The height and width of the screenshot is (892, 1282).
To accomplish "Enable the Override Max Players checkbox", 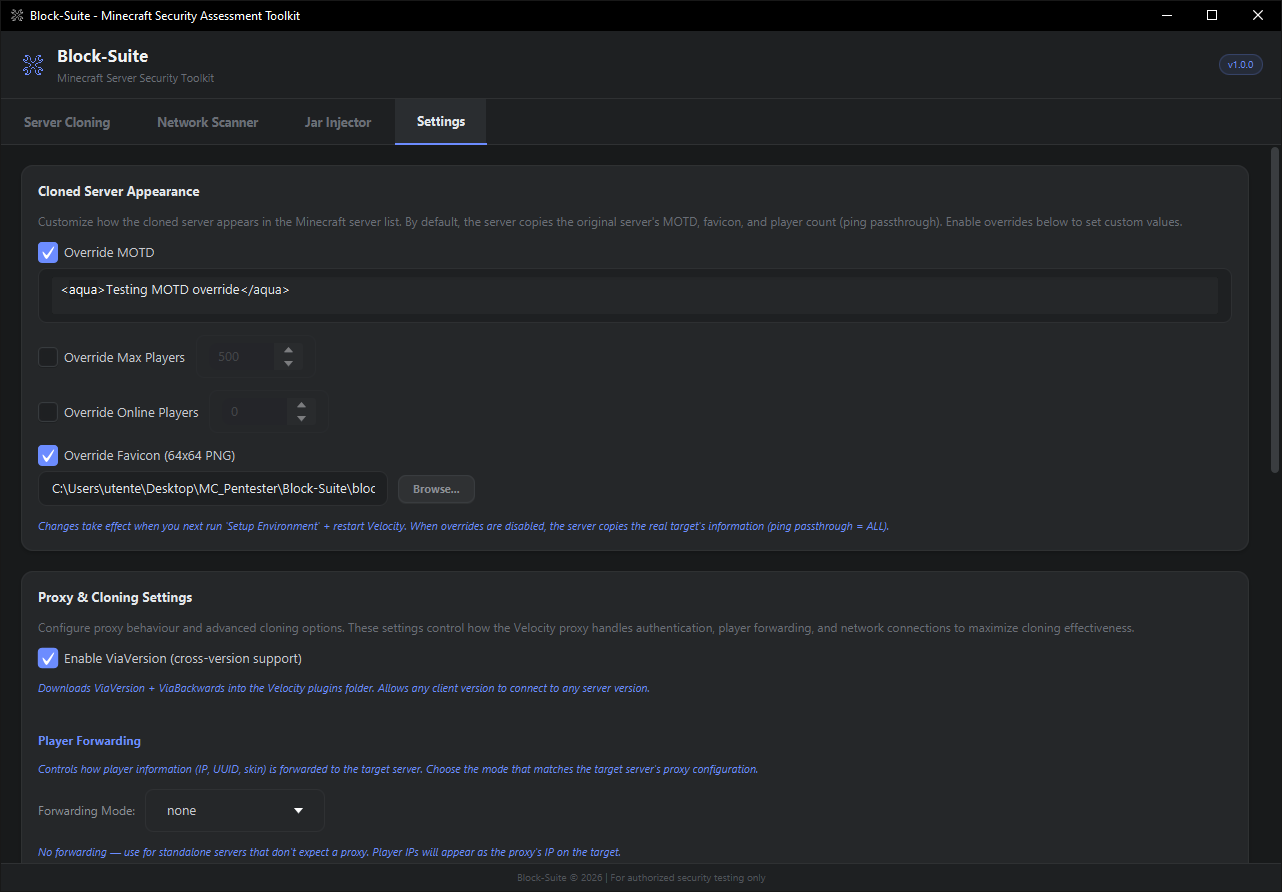I will [47, 356].
